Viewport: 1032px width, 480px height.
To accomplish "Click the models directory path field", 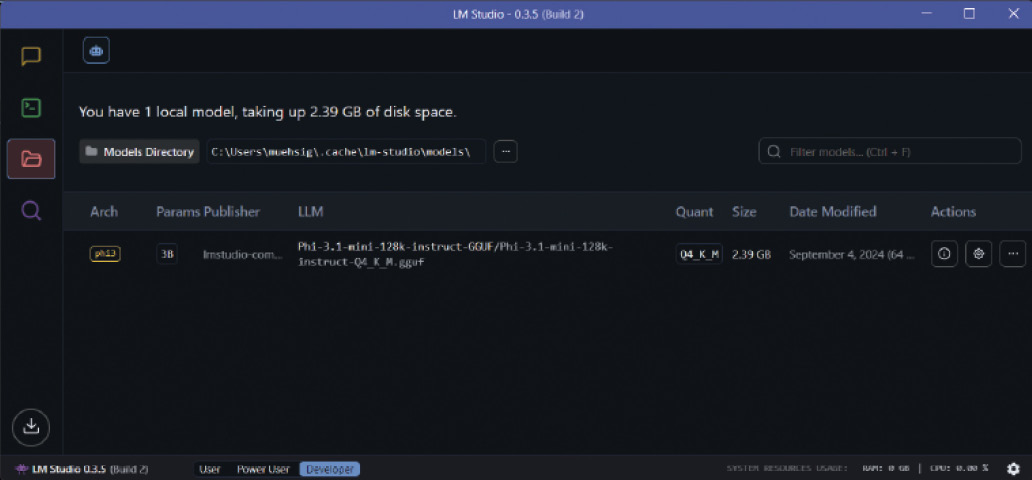I will (346, 151).
